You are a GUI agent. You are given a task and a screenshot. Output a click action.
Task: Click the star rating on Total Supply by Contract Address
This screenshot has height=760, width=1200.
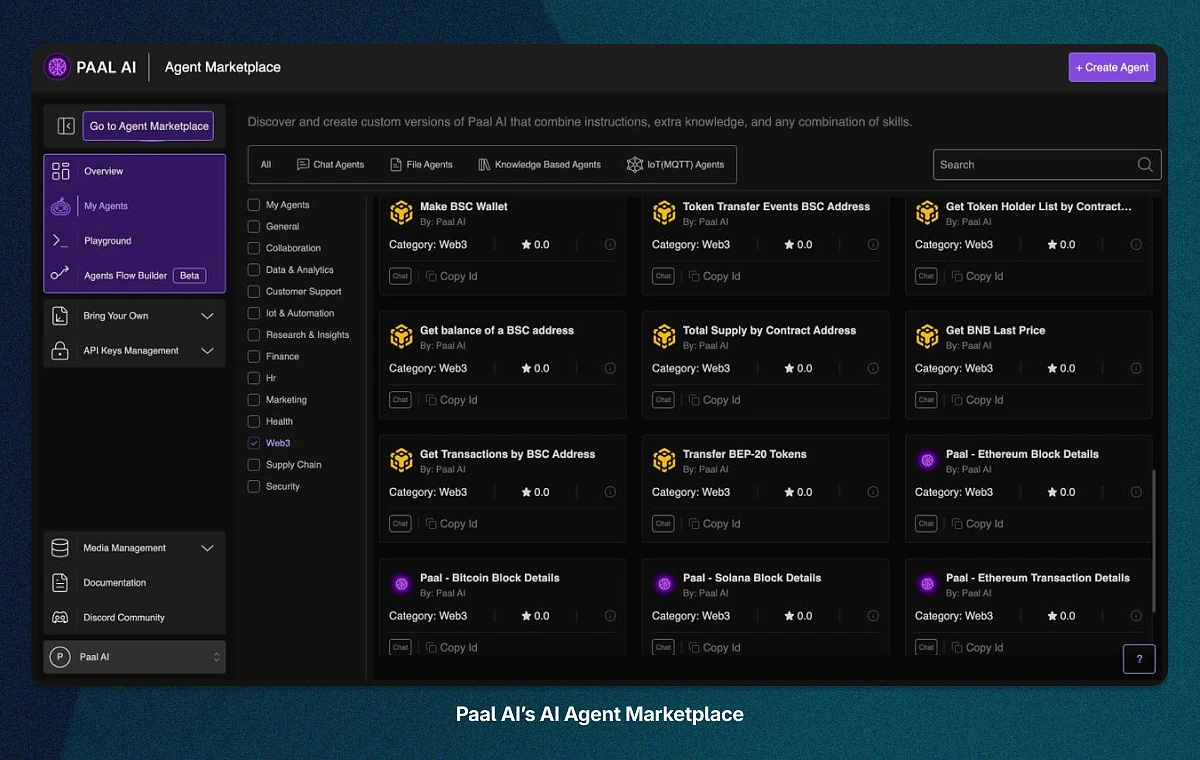[797, 367]
